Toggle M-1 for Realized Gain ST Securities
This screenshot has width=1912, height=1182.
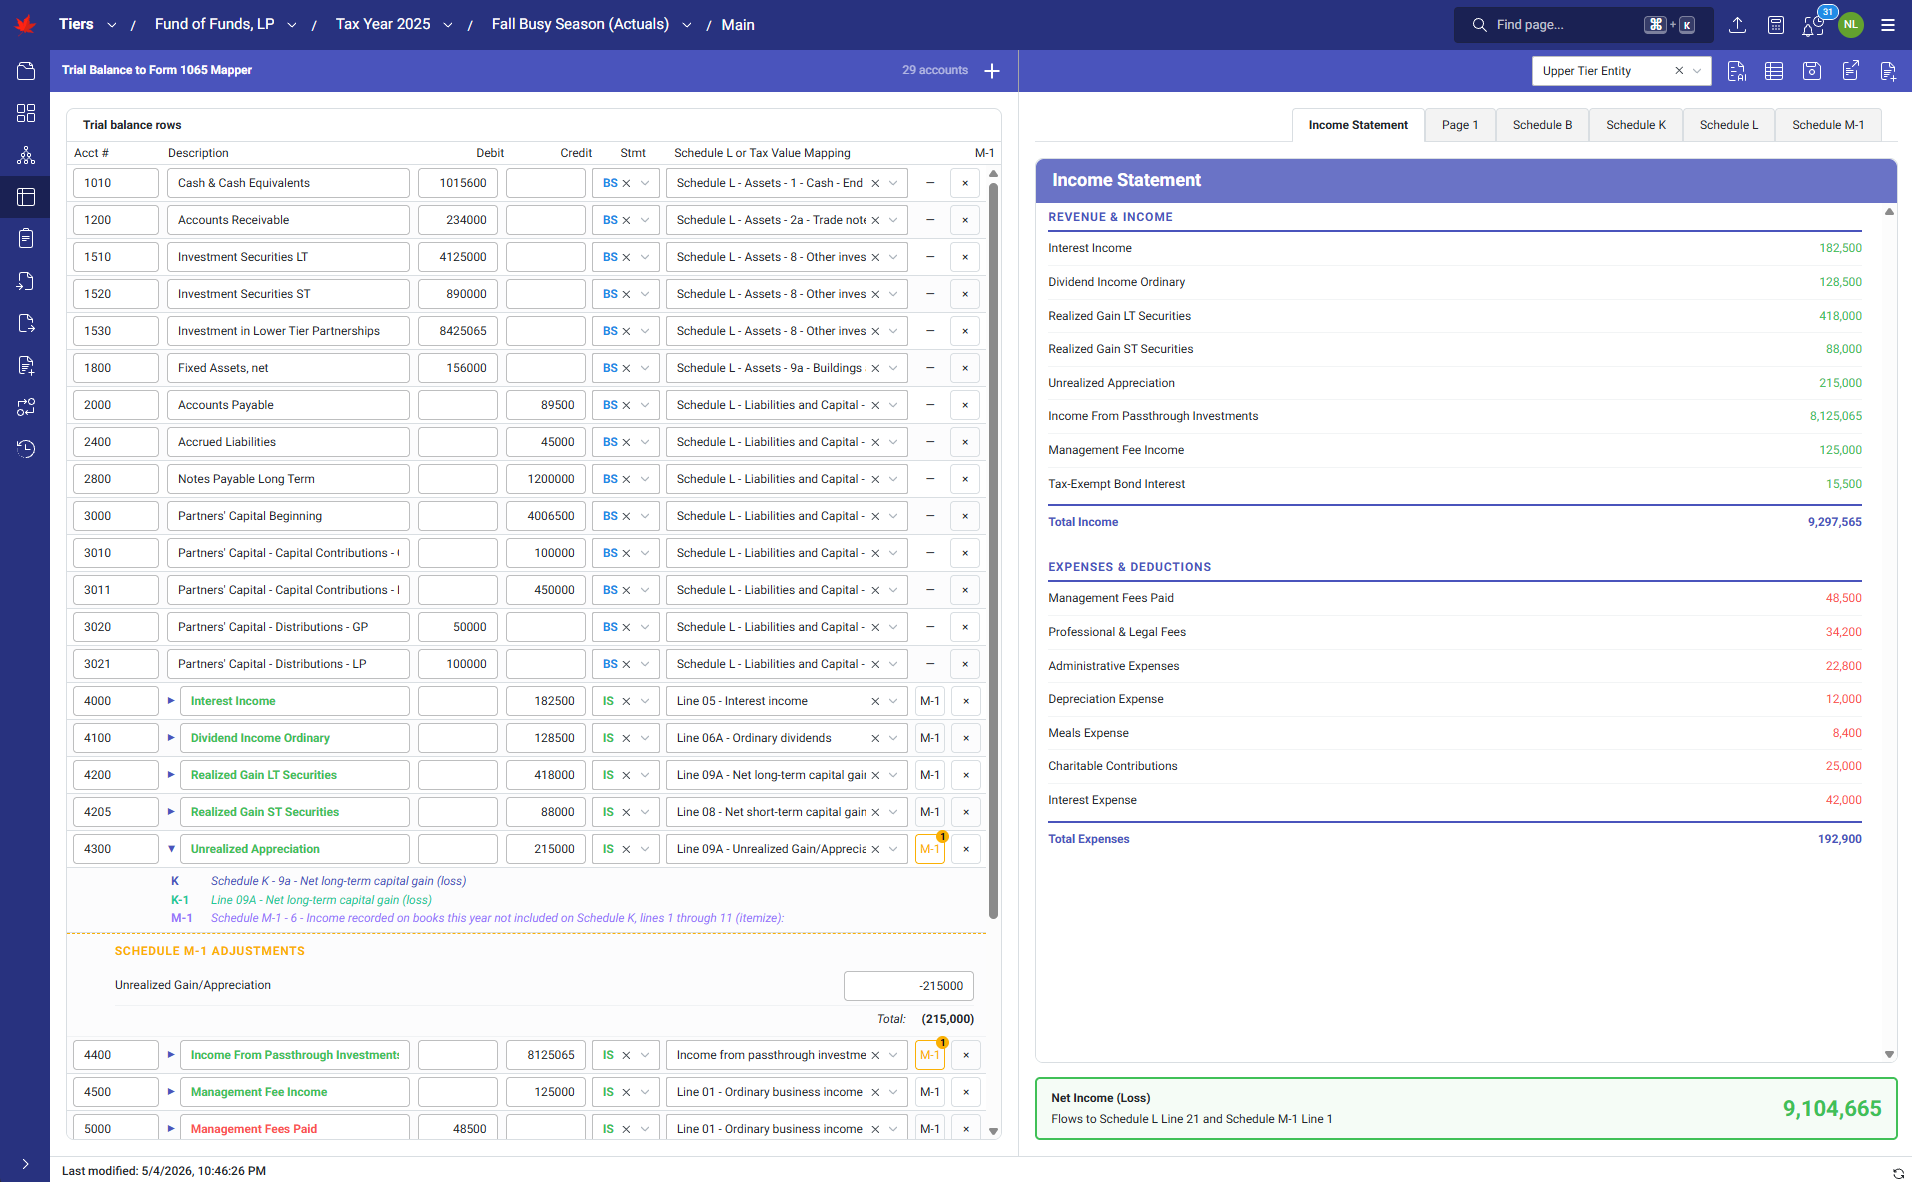coord(930,812)
